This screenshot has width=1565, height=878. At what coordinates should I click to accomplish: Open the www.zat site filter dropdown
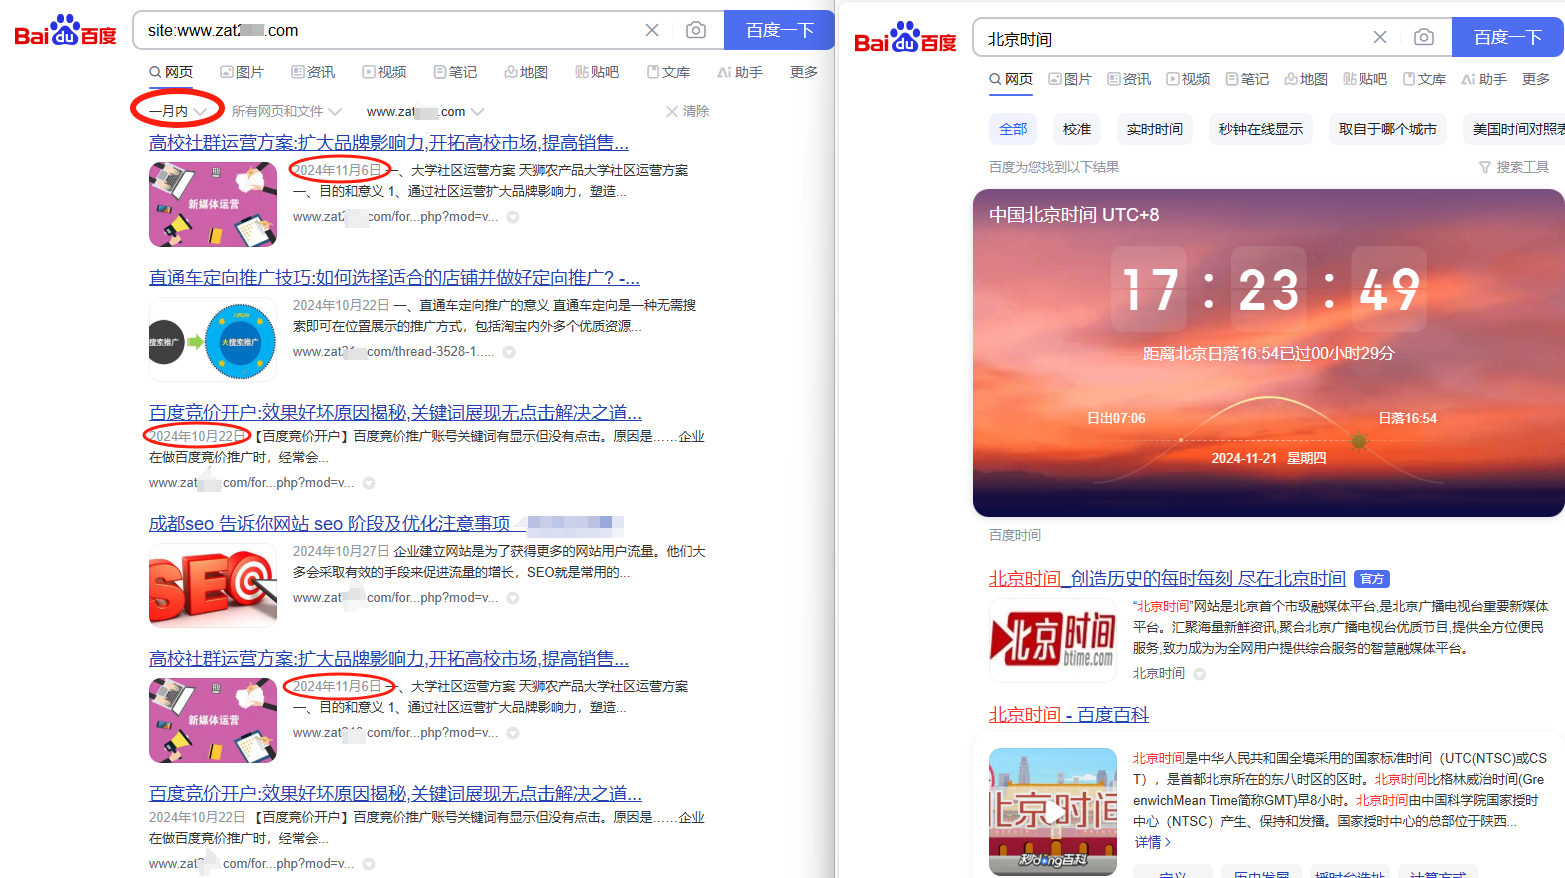point(425,111)
